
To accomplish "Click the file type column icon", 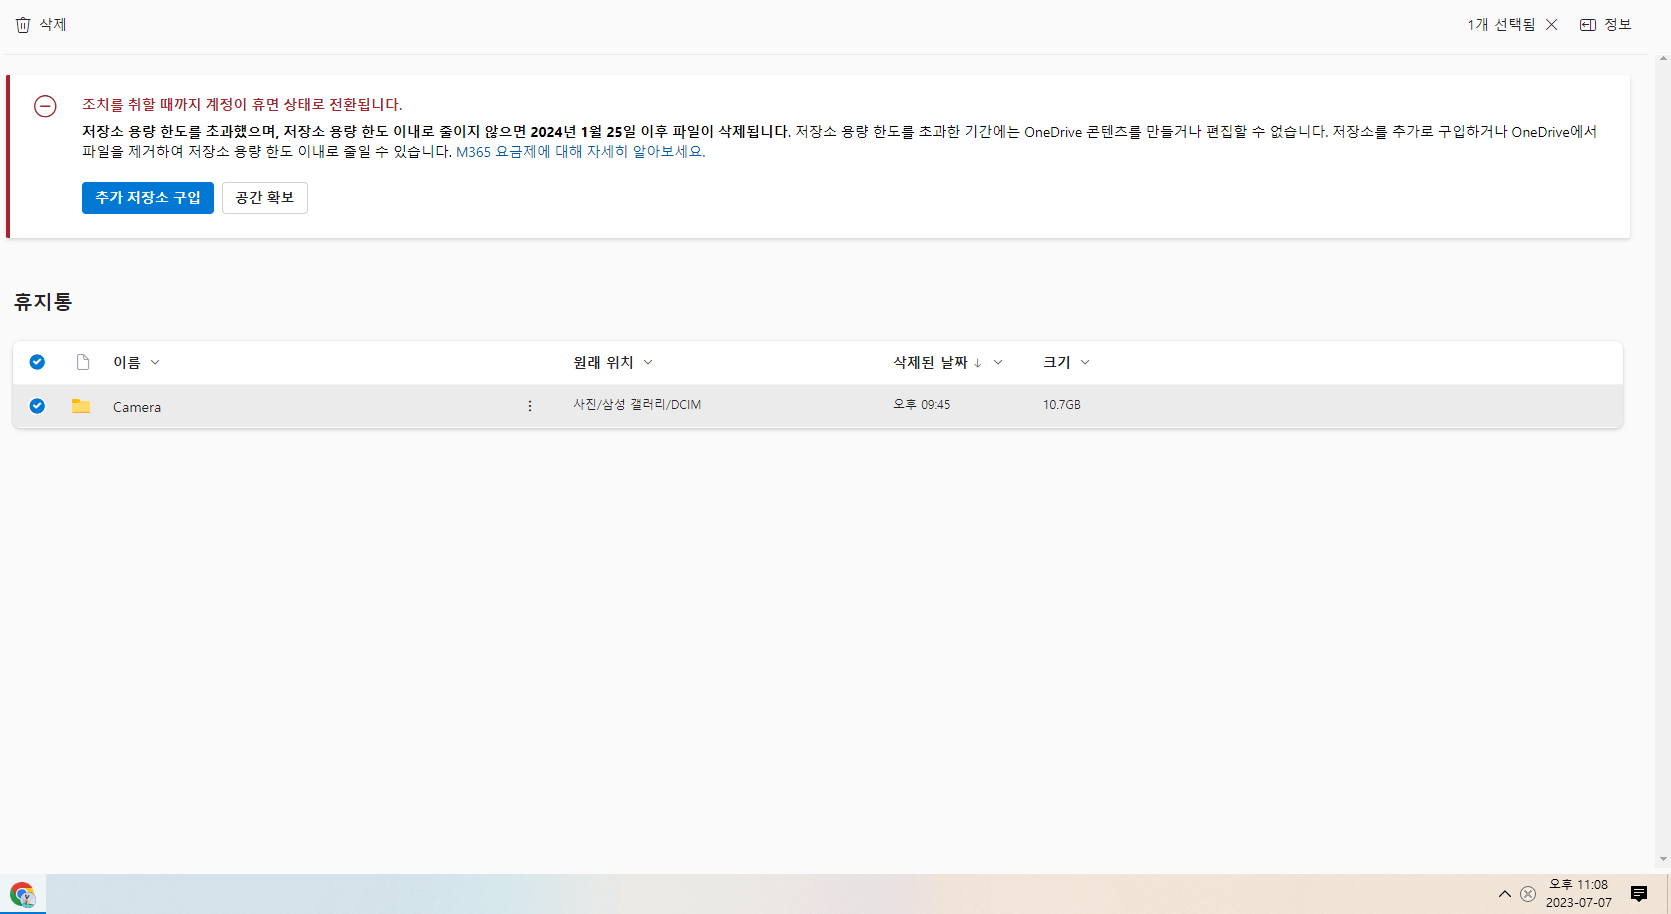I will coord(83,362).
